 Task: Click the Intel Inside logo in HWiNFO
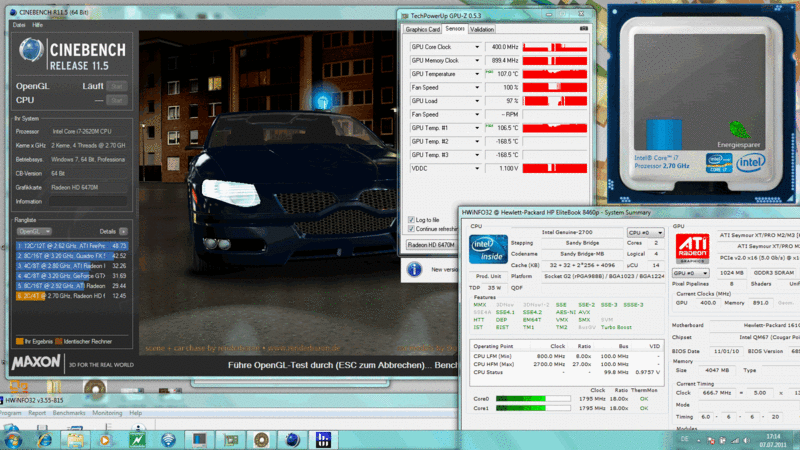(x=488, y=250)
